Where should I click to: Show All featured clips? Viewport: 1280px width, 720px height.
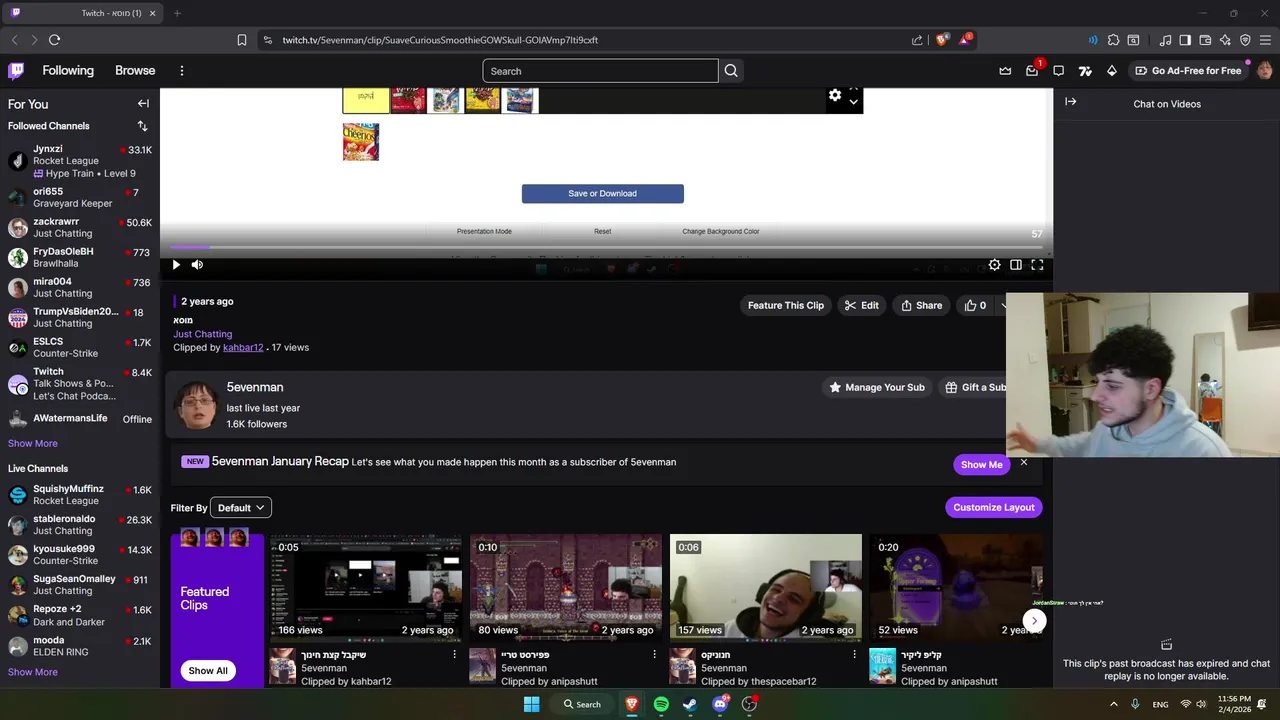point(208,670)
